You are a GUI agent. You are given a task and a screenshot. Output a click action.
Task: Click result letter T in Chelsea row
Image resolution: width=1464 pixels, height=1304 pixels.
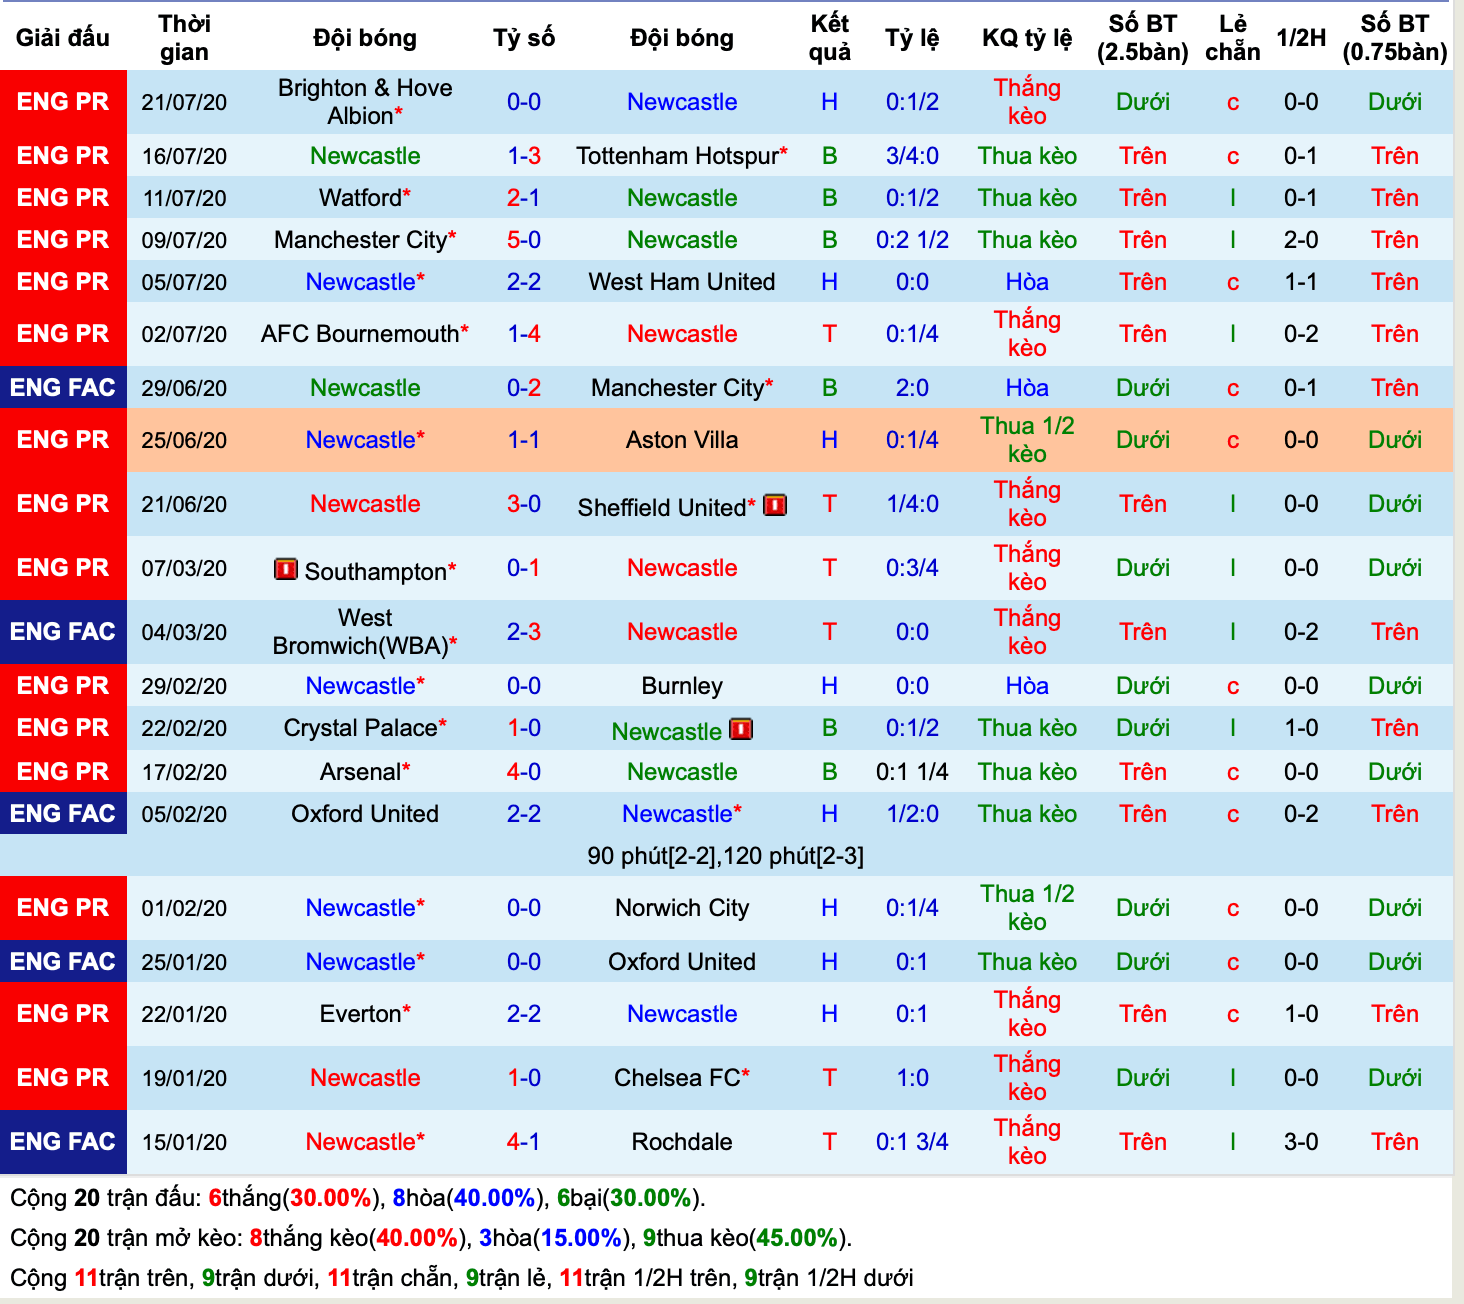tap(830, 1078)
